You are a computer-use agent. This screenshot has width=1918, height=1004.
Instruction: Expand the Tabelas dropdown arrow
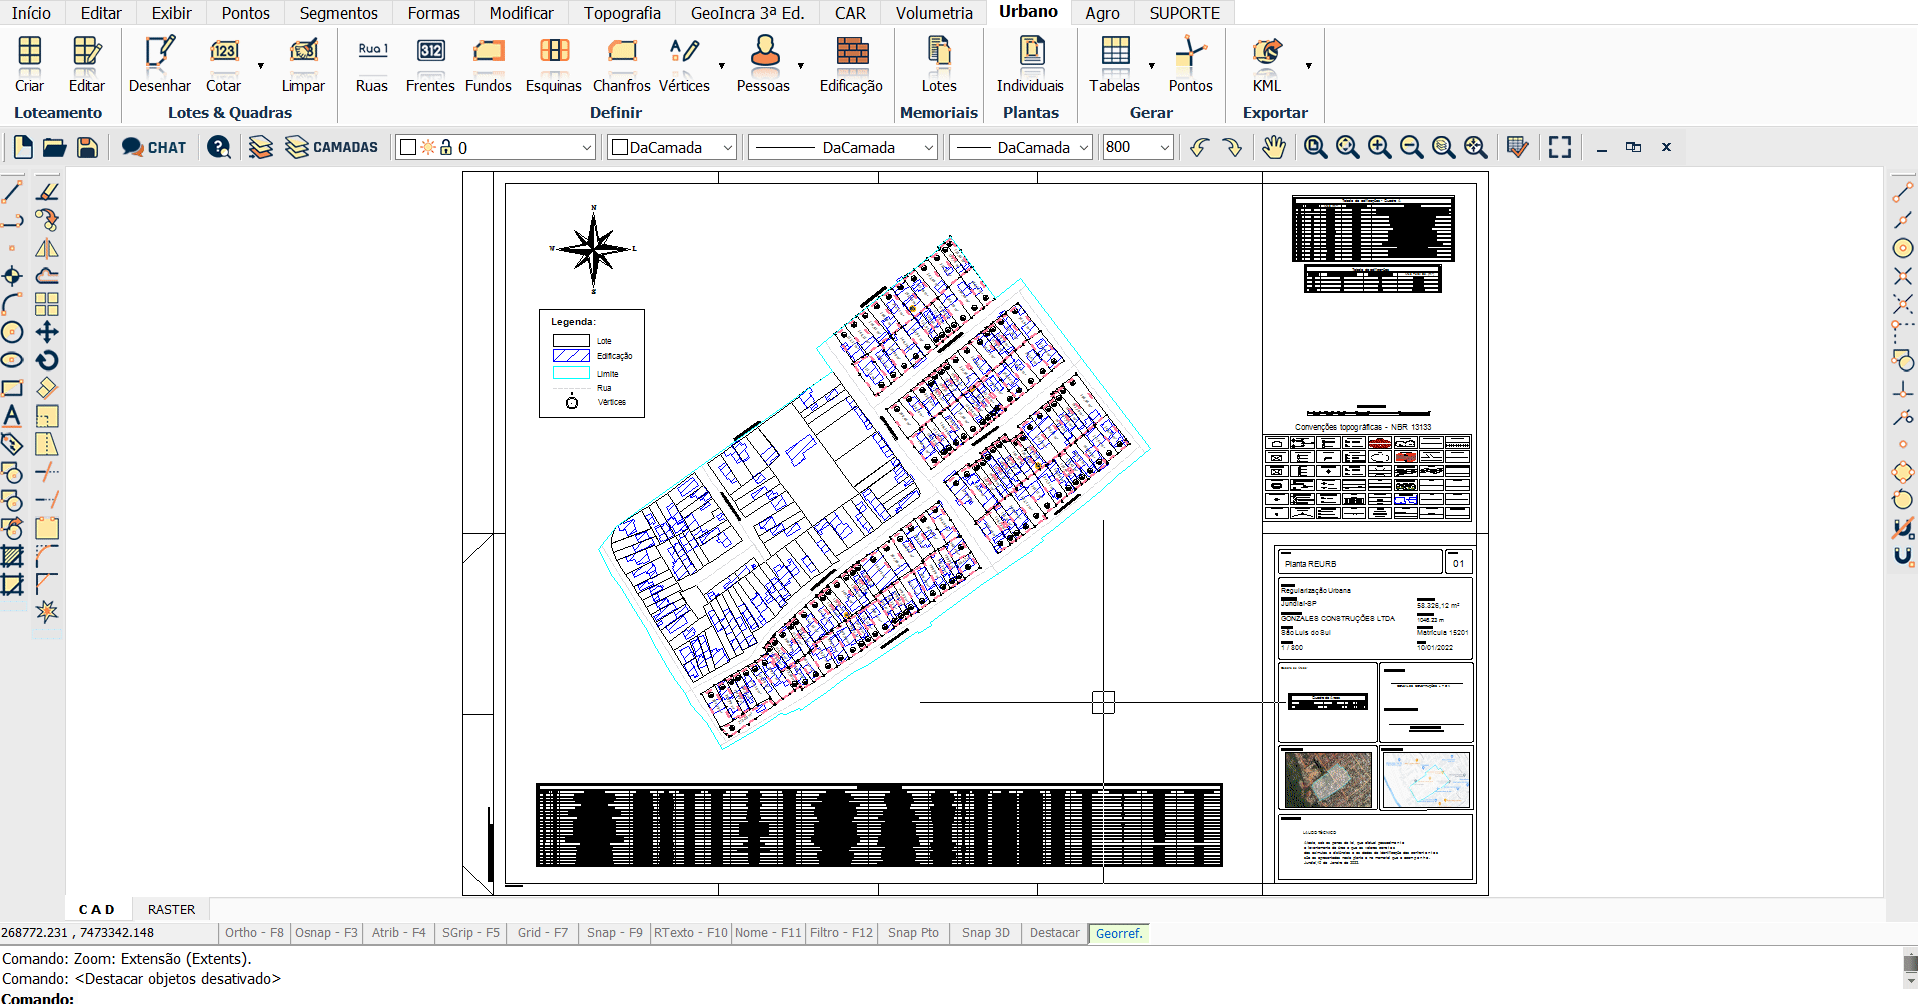tap(1152, 66)
